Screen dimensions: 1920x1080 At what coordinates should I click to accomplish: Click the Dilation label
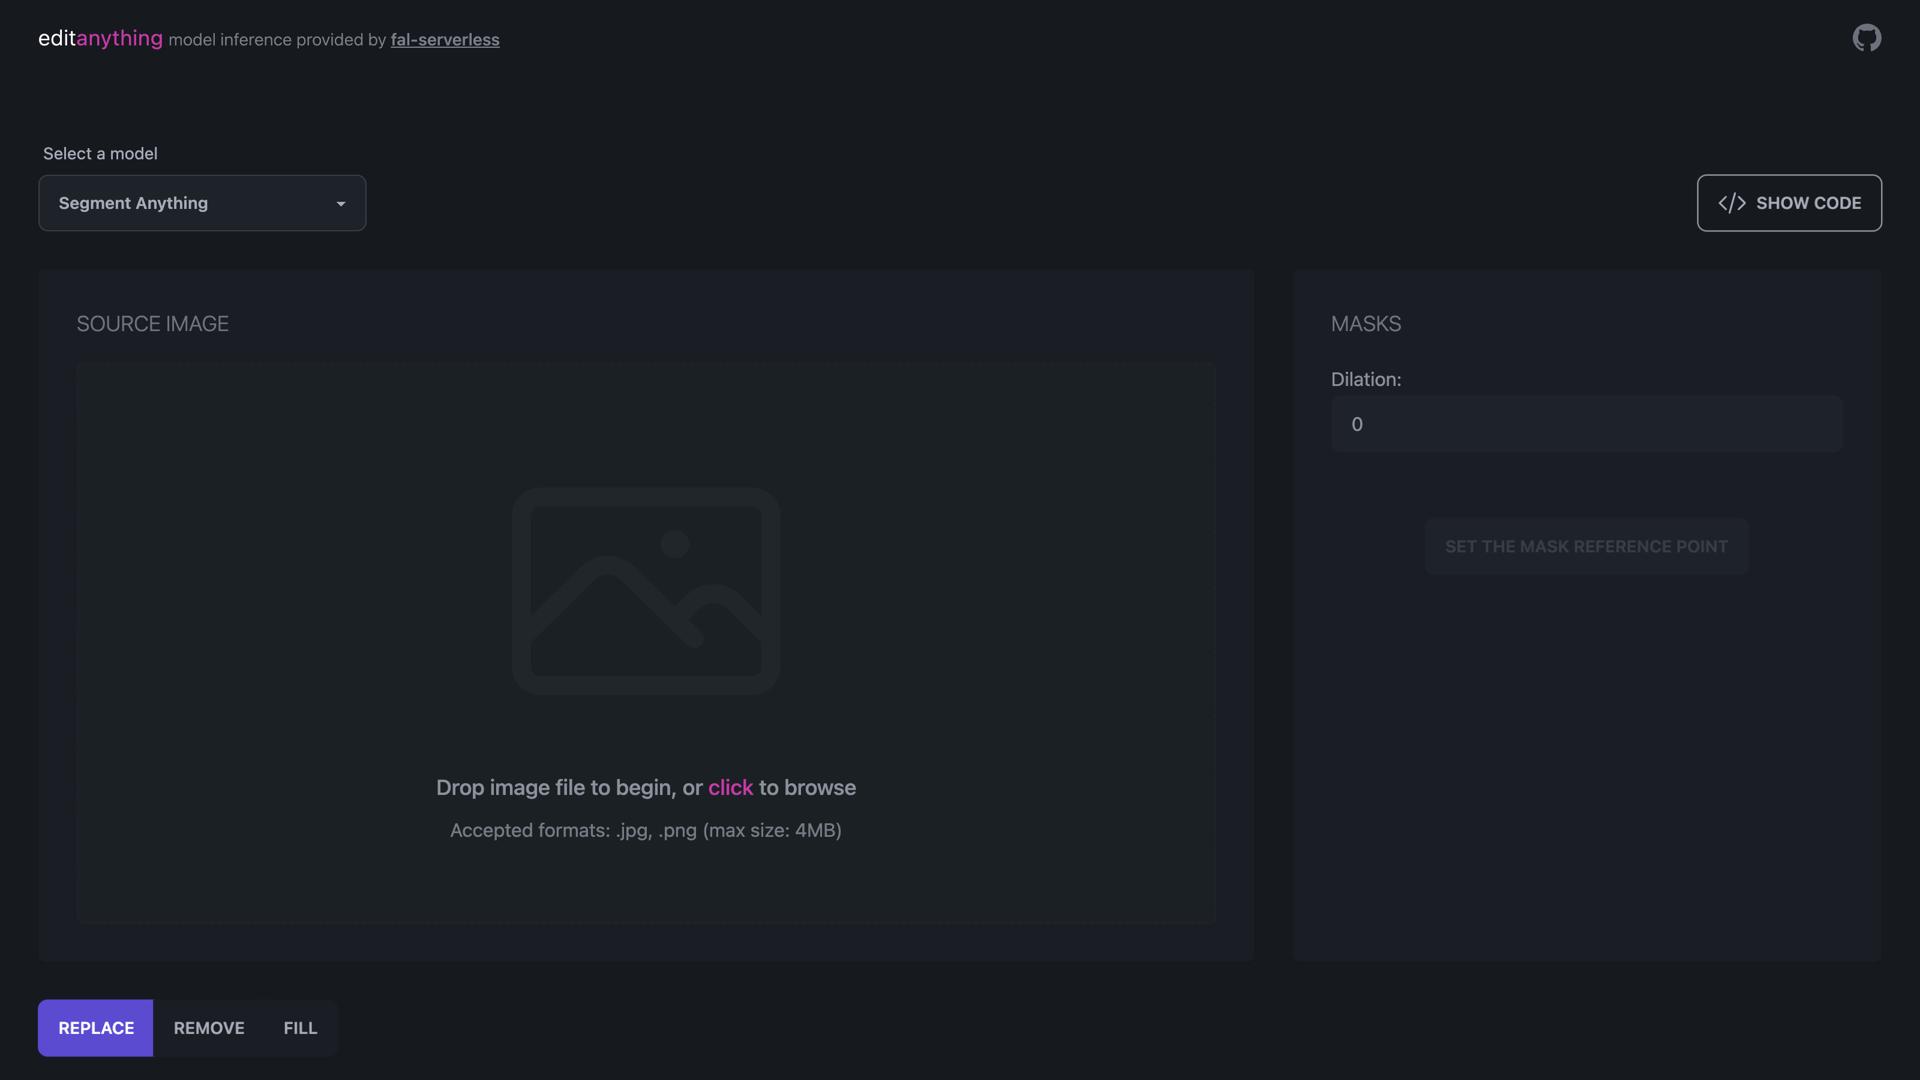coord(1365,379)
